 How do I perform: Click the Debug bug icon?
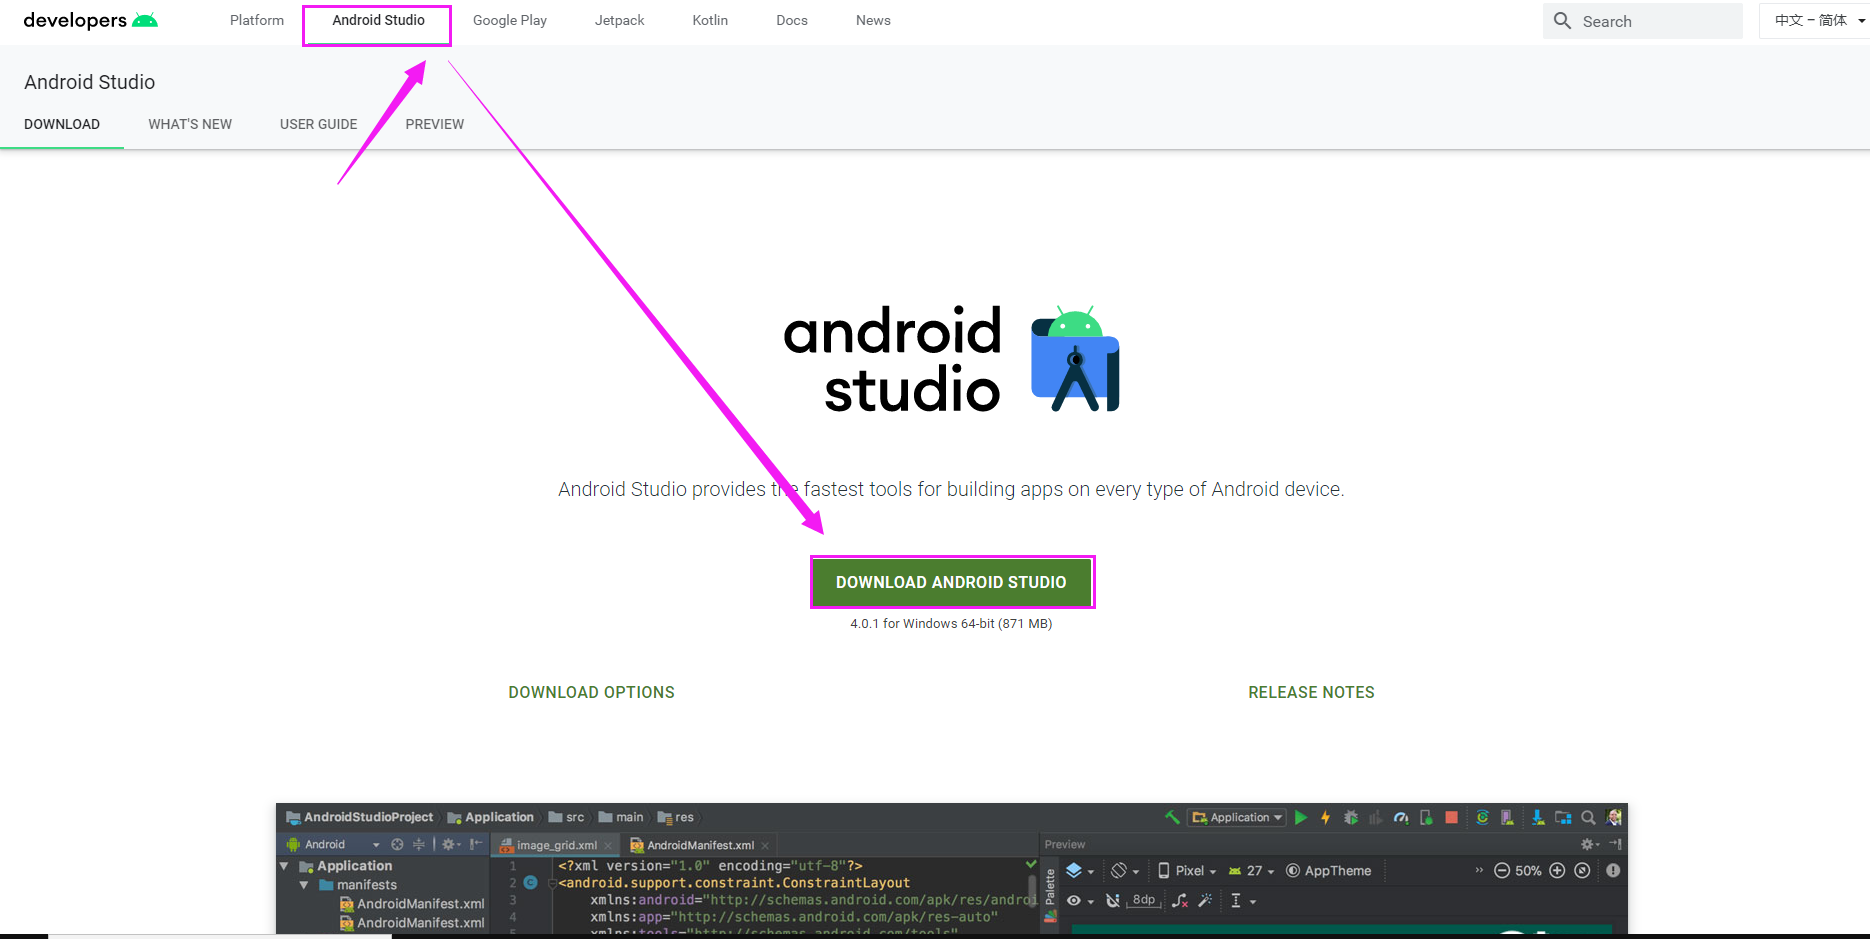point(1351,817)
